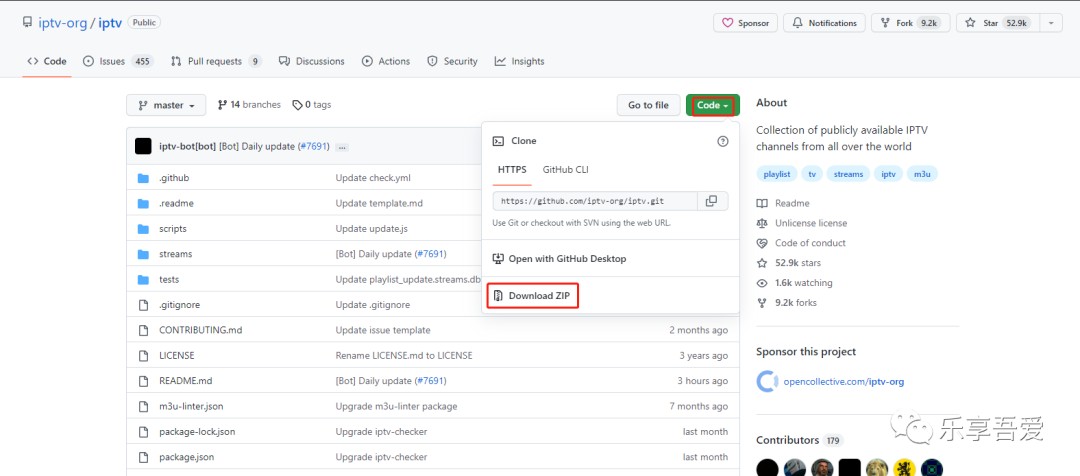The width and height of the screenshot is (1080, 476).
Task: Click the .gitignore file icon
Action: click(x=143, y=305)
